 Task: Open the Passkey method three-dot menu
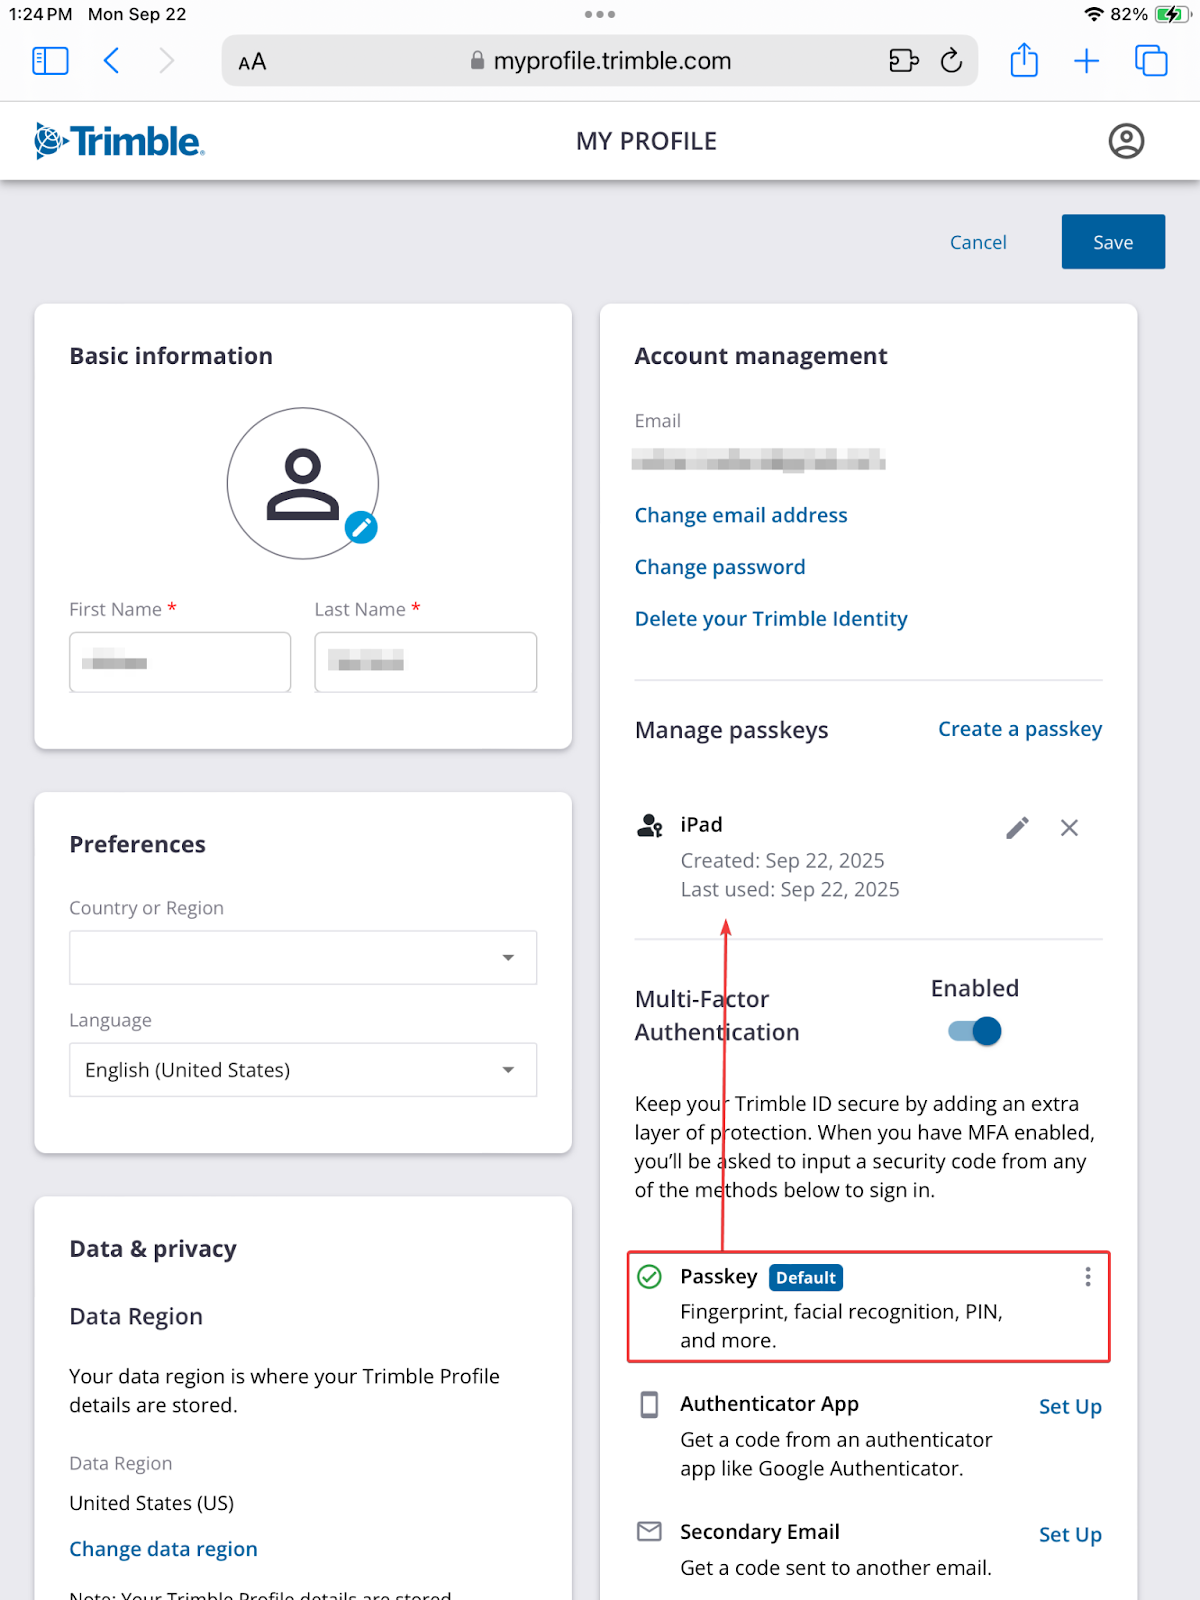point(1088,1277)
